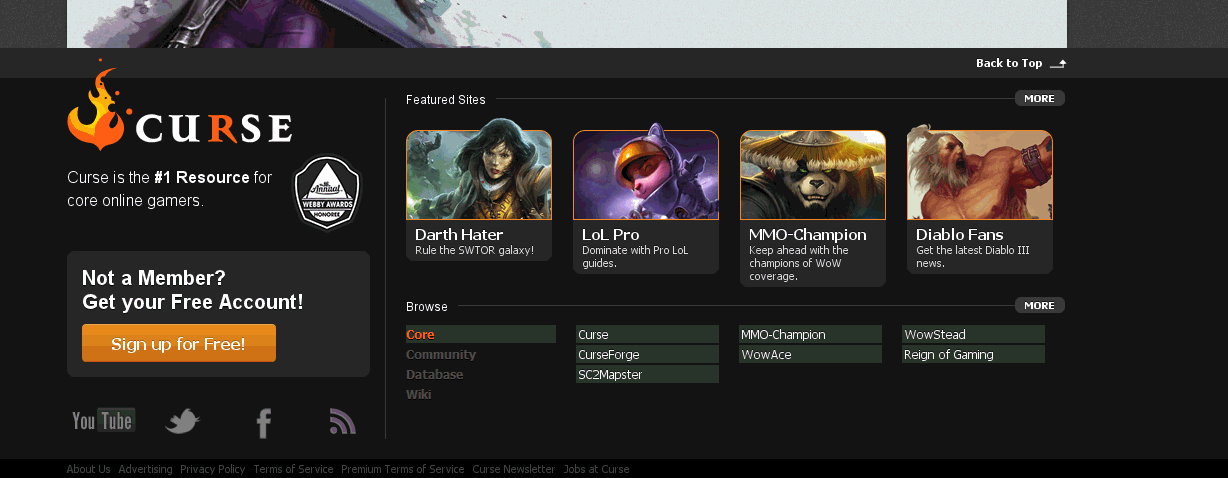Open the Curse YouTube channel icon
1228x478 pixels.
coord(103,421)
